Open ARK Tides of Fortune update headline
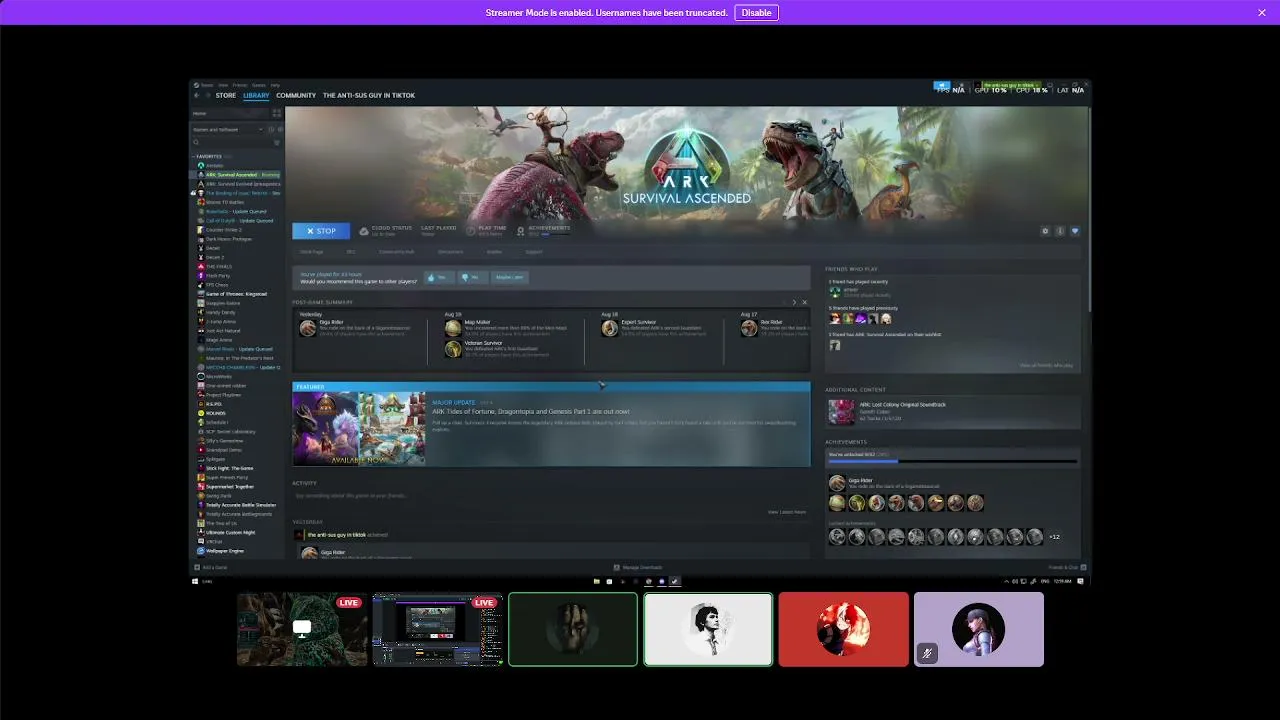Image resolution: width=1280 pixels, height=720 pixels. 531,411
